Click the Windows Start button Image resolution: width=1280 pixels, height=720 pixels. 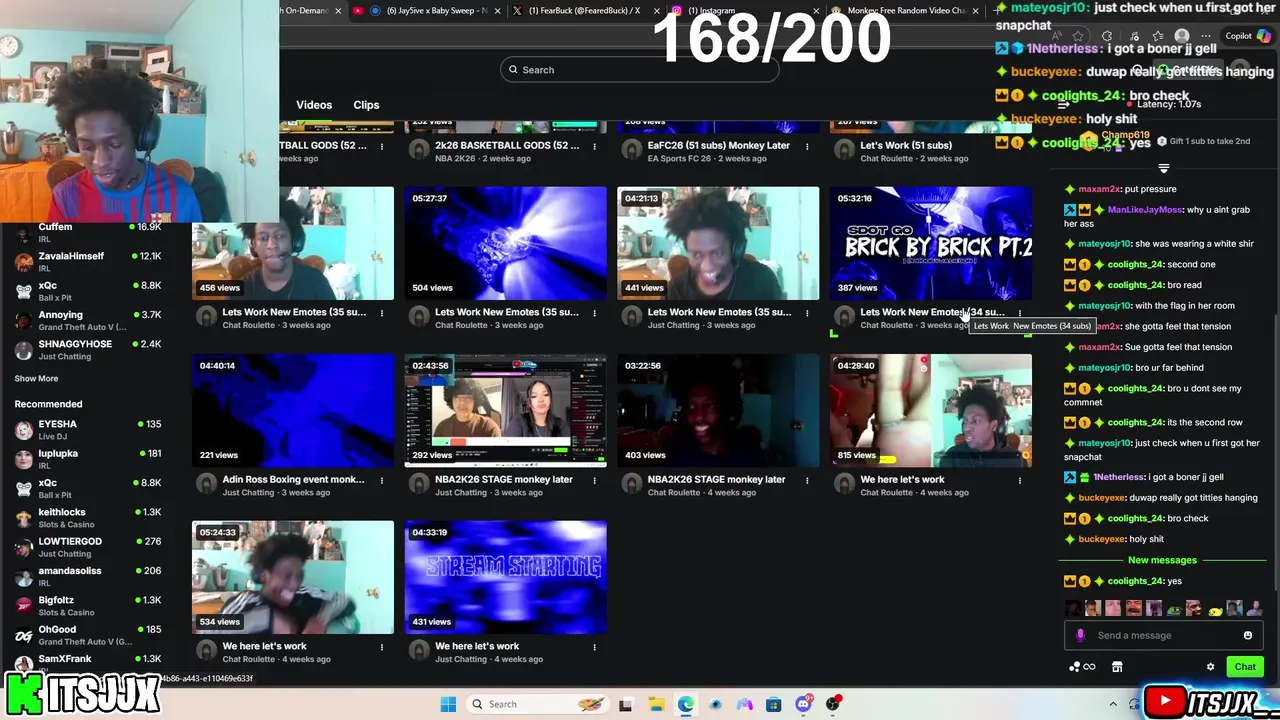[449, 704]
